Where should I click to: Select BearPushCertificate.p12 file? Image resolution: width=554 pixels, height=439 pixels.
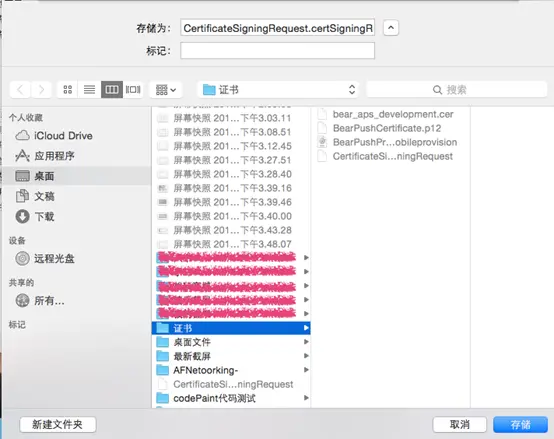[391, 128]
